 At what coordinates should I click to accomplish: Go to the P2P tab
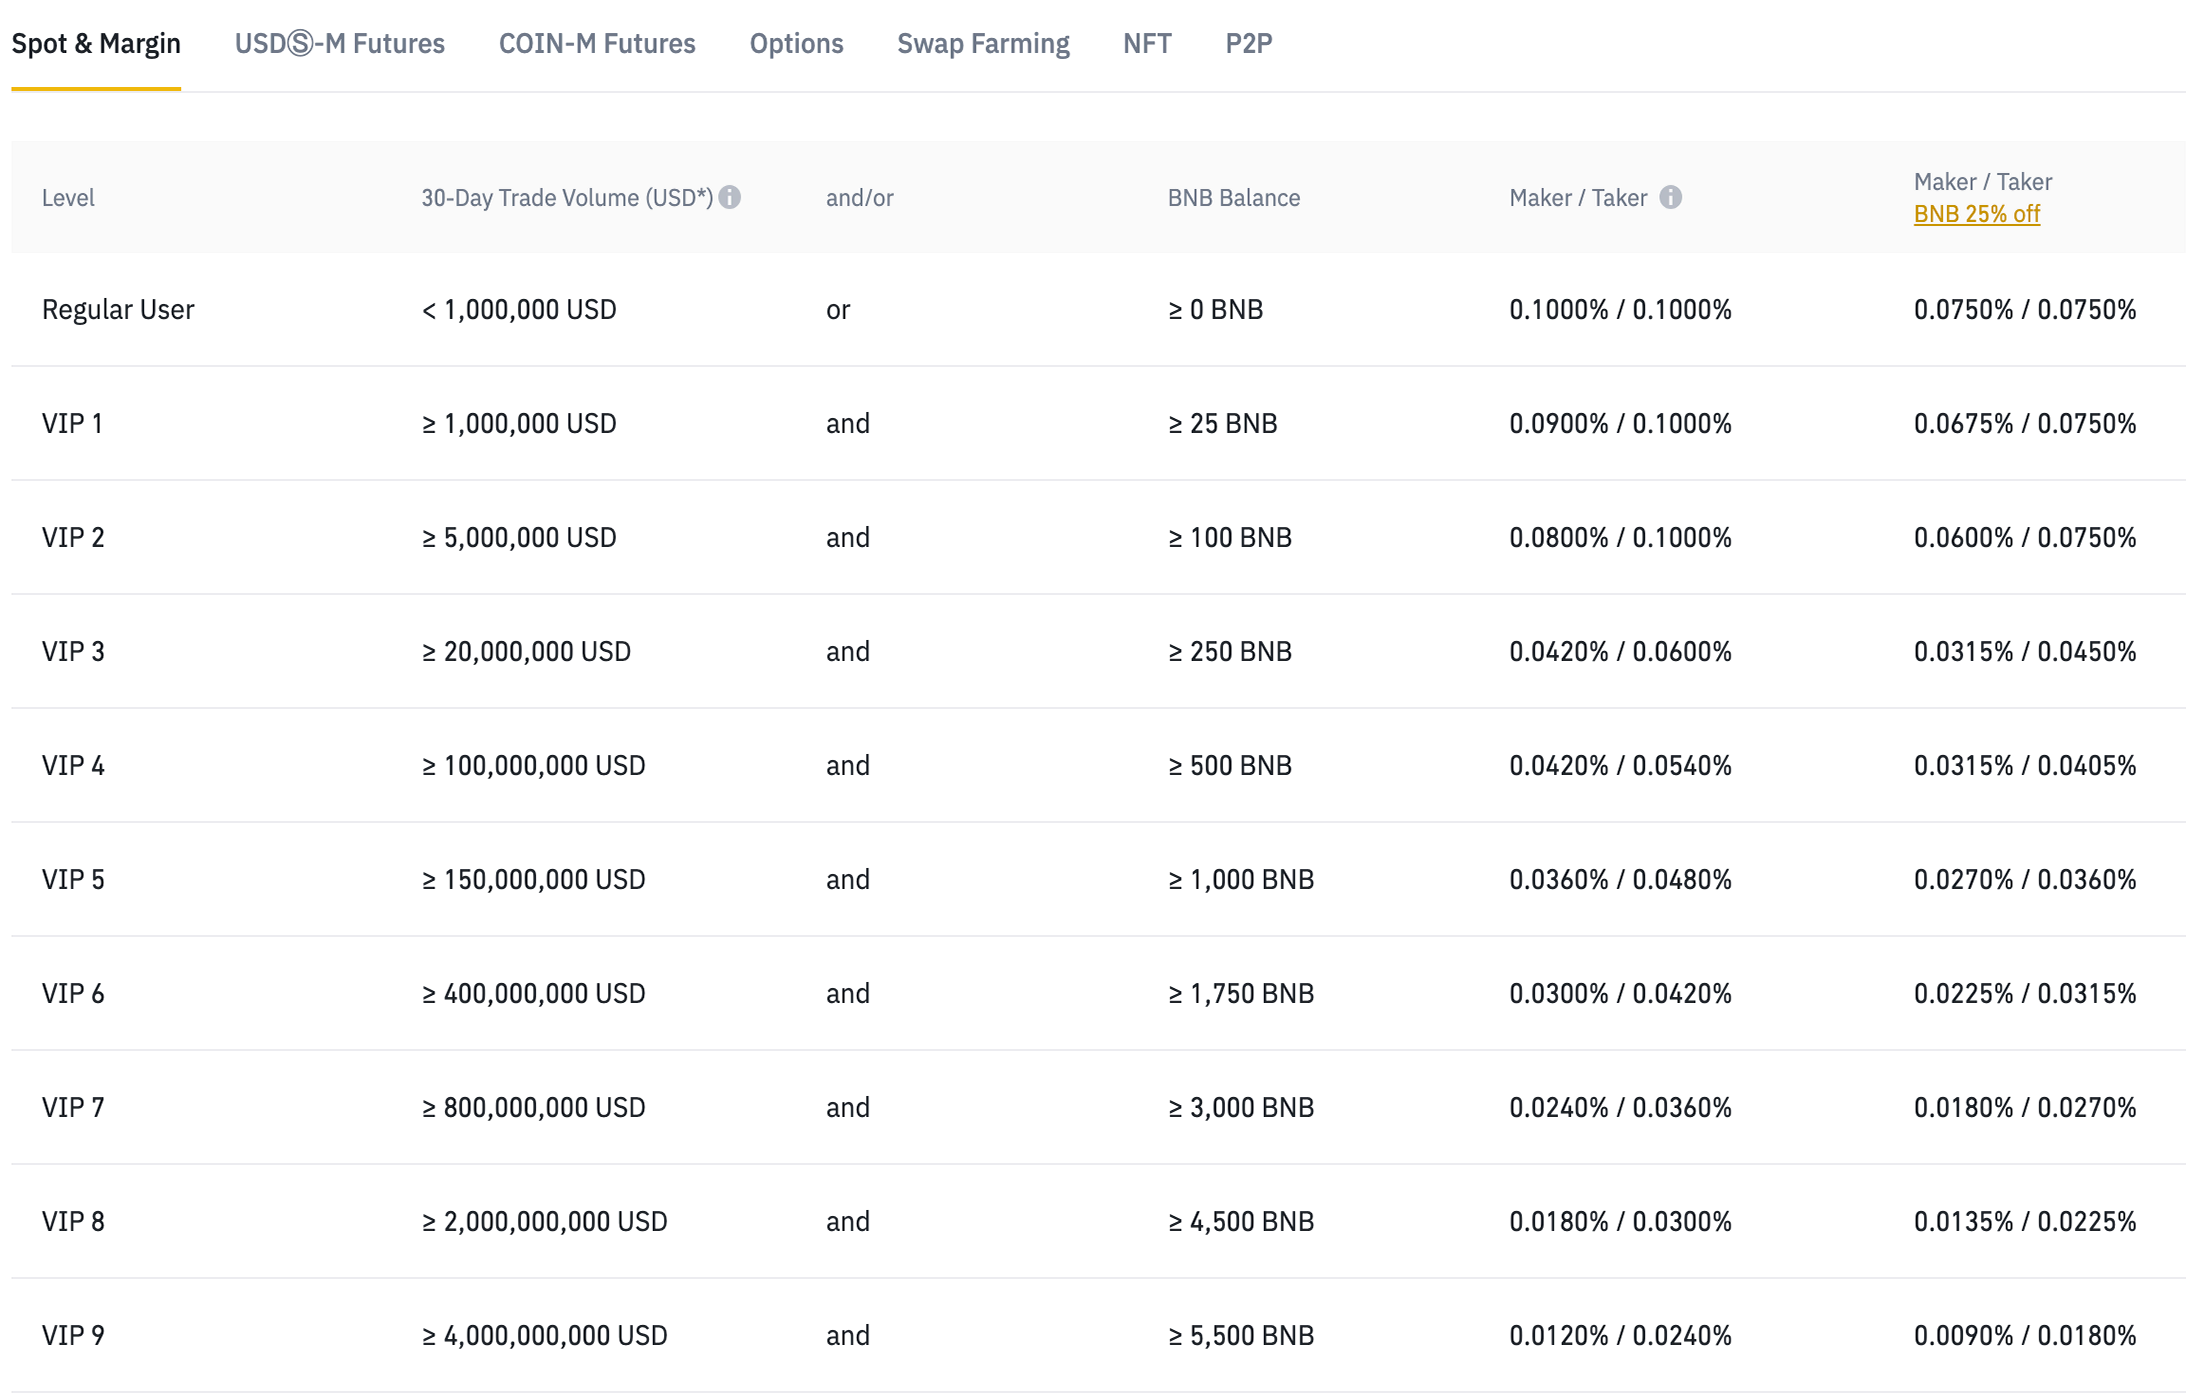1248,44
